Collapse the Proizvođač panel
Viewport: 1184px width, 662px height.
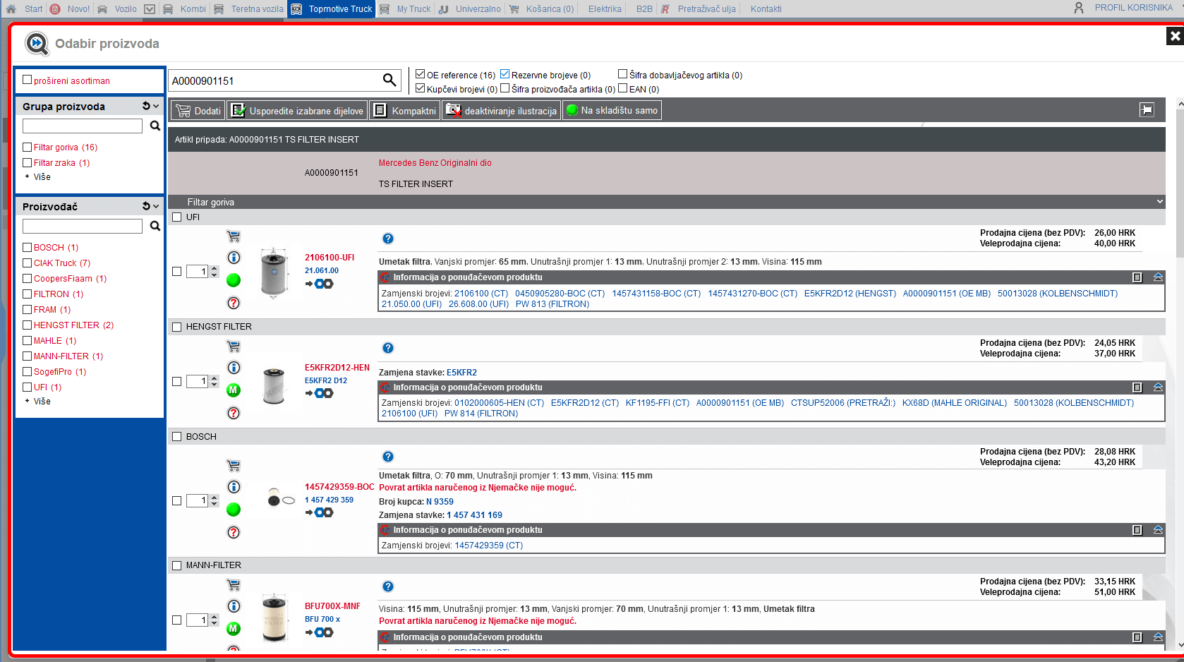pos(156,206)
